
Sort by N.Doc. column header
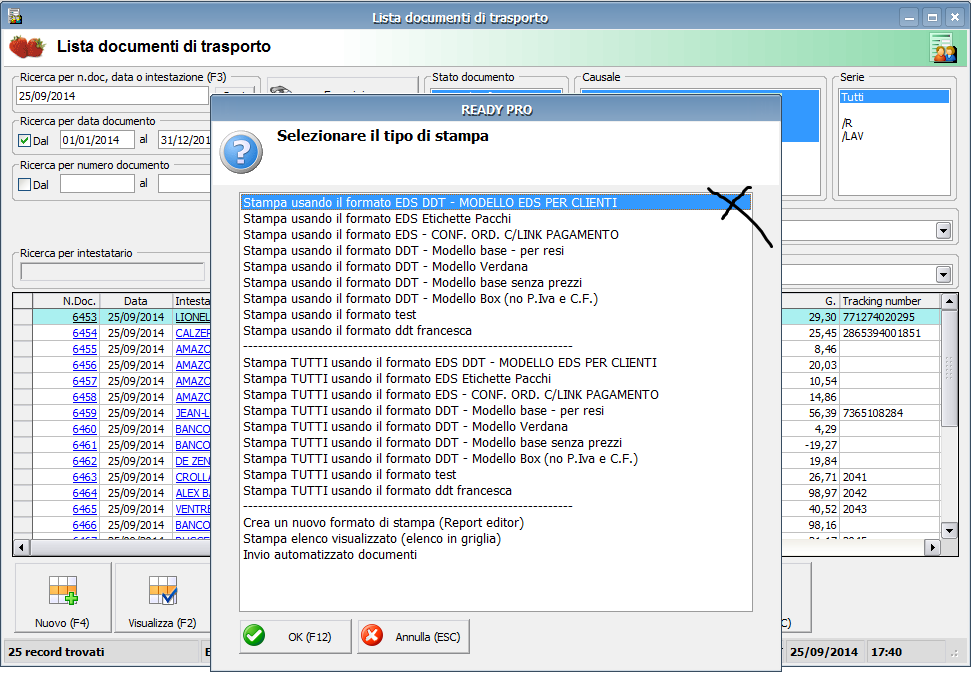point(66,301)
